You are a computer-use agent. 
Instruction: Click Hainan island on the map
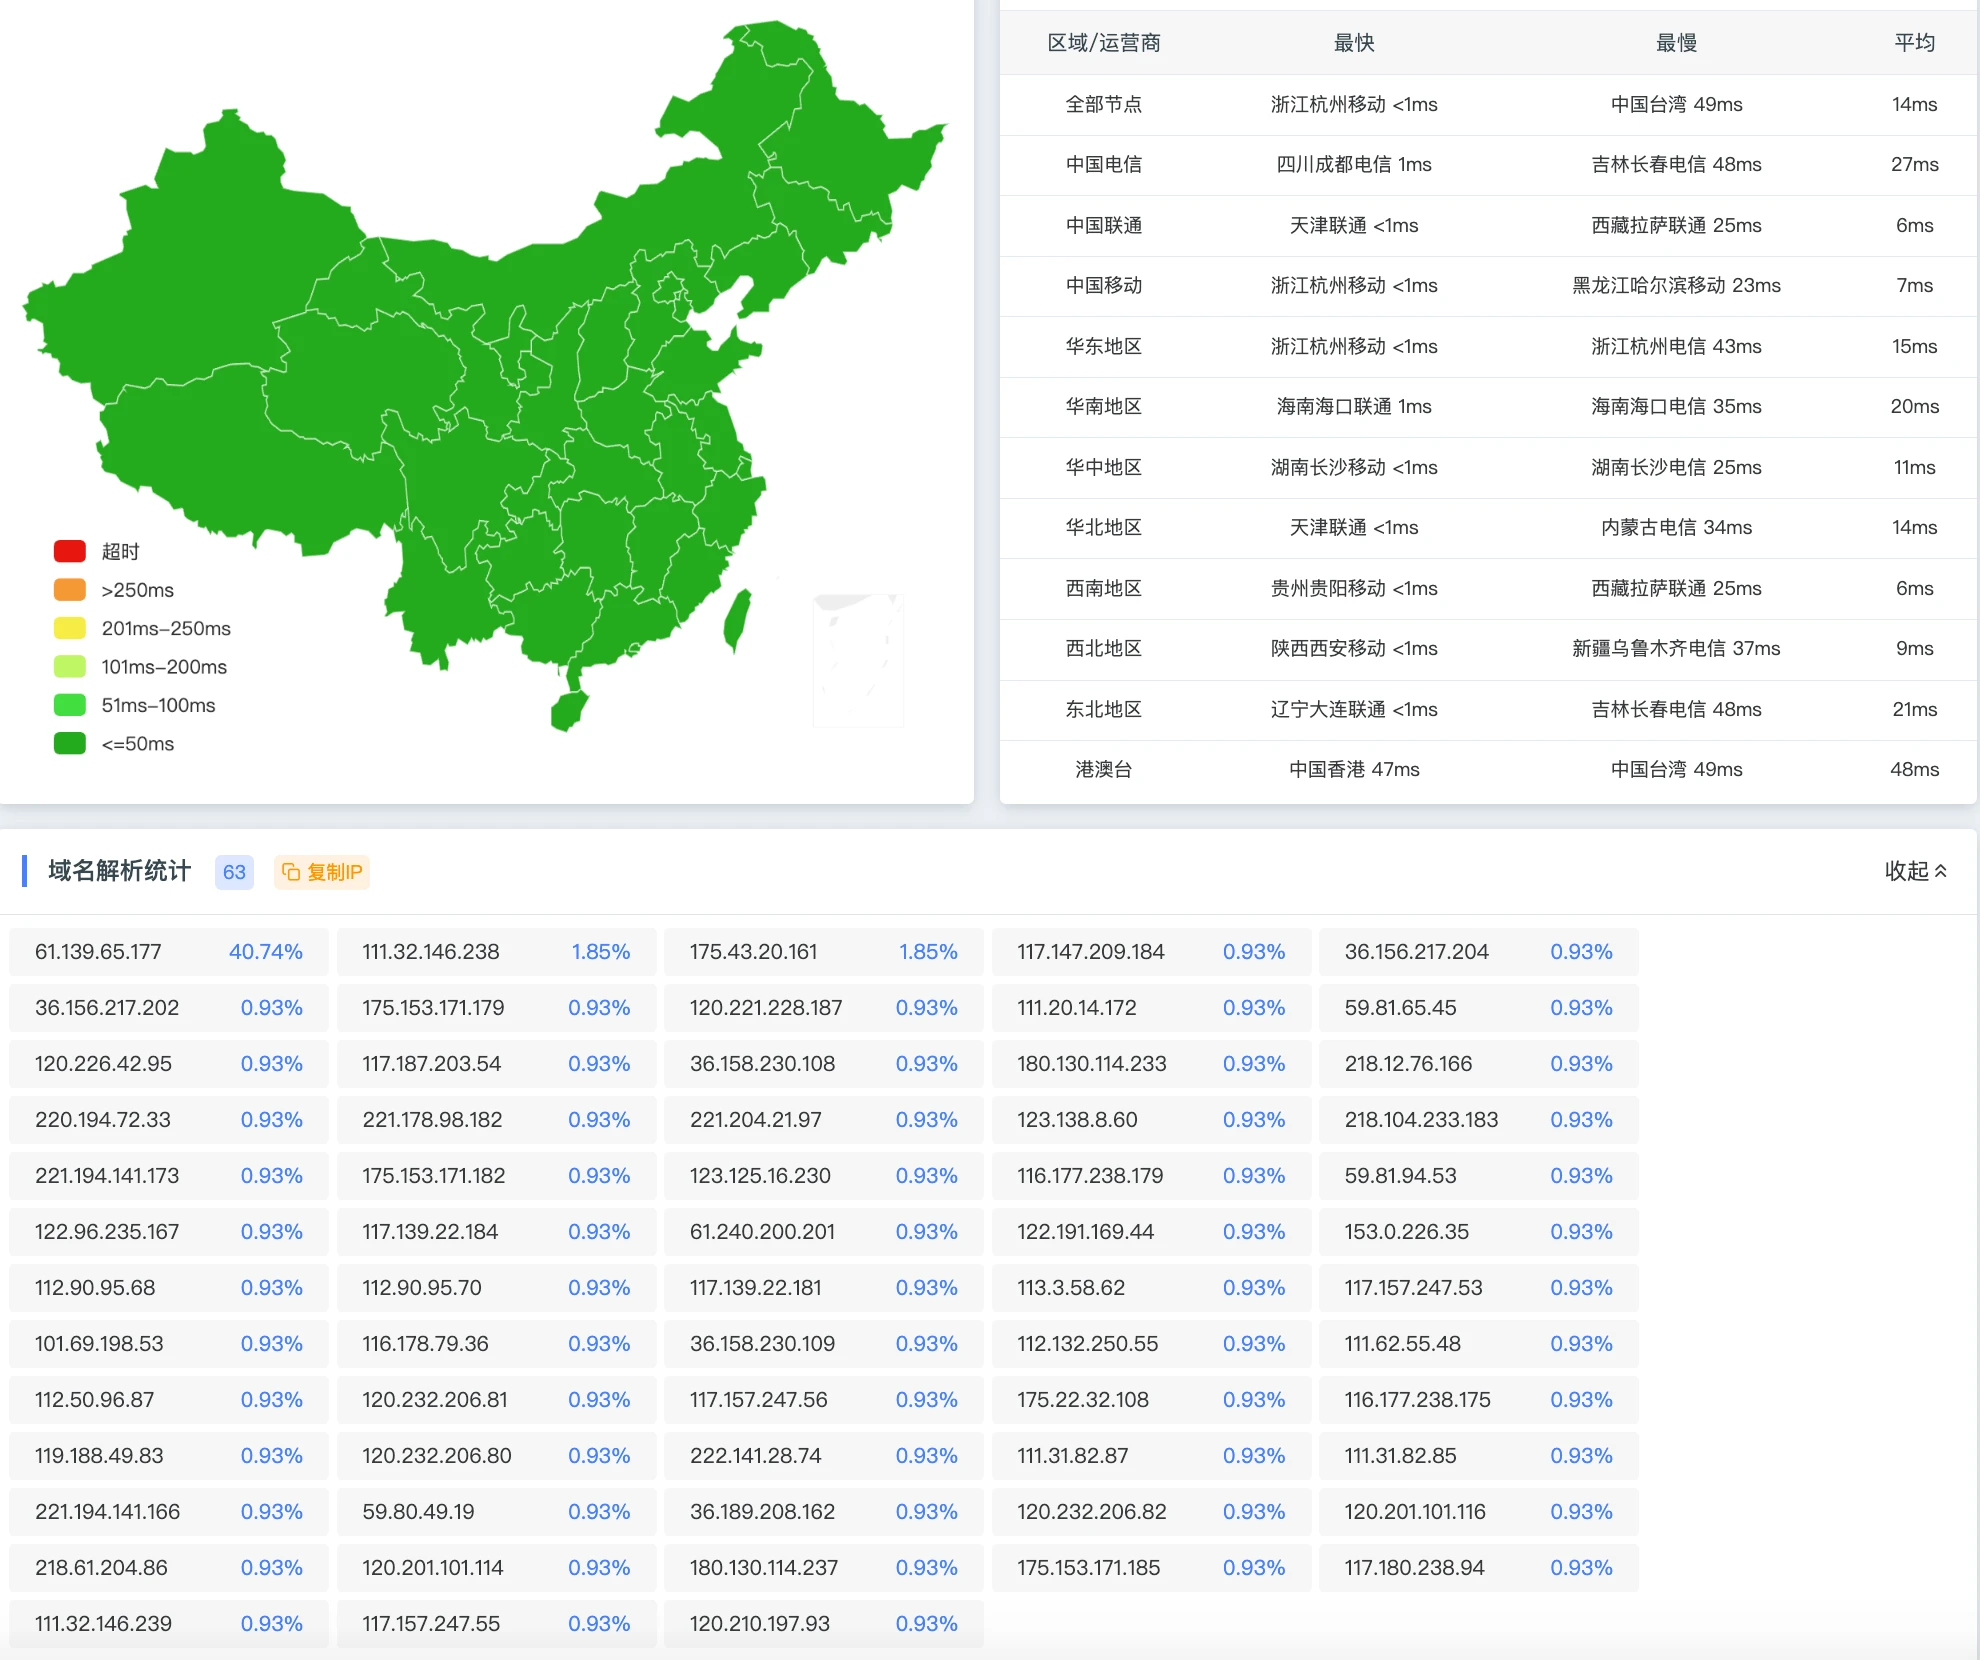click(569, 711)
